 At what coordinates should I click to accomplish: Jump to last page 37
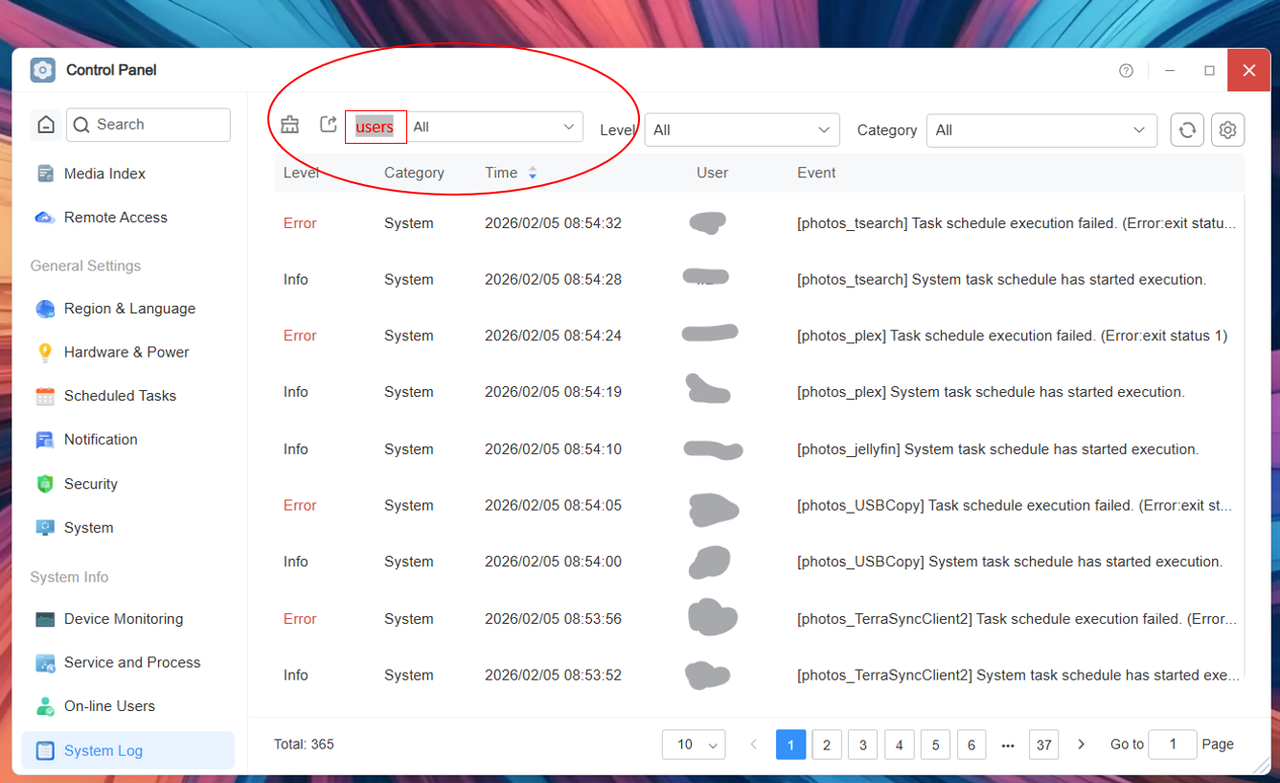(1044, 744)
